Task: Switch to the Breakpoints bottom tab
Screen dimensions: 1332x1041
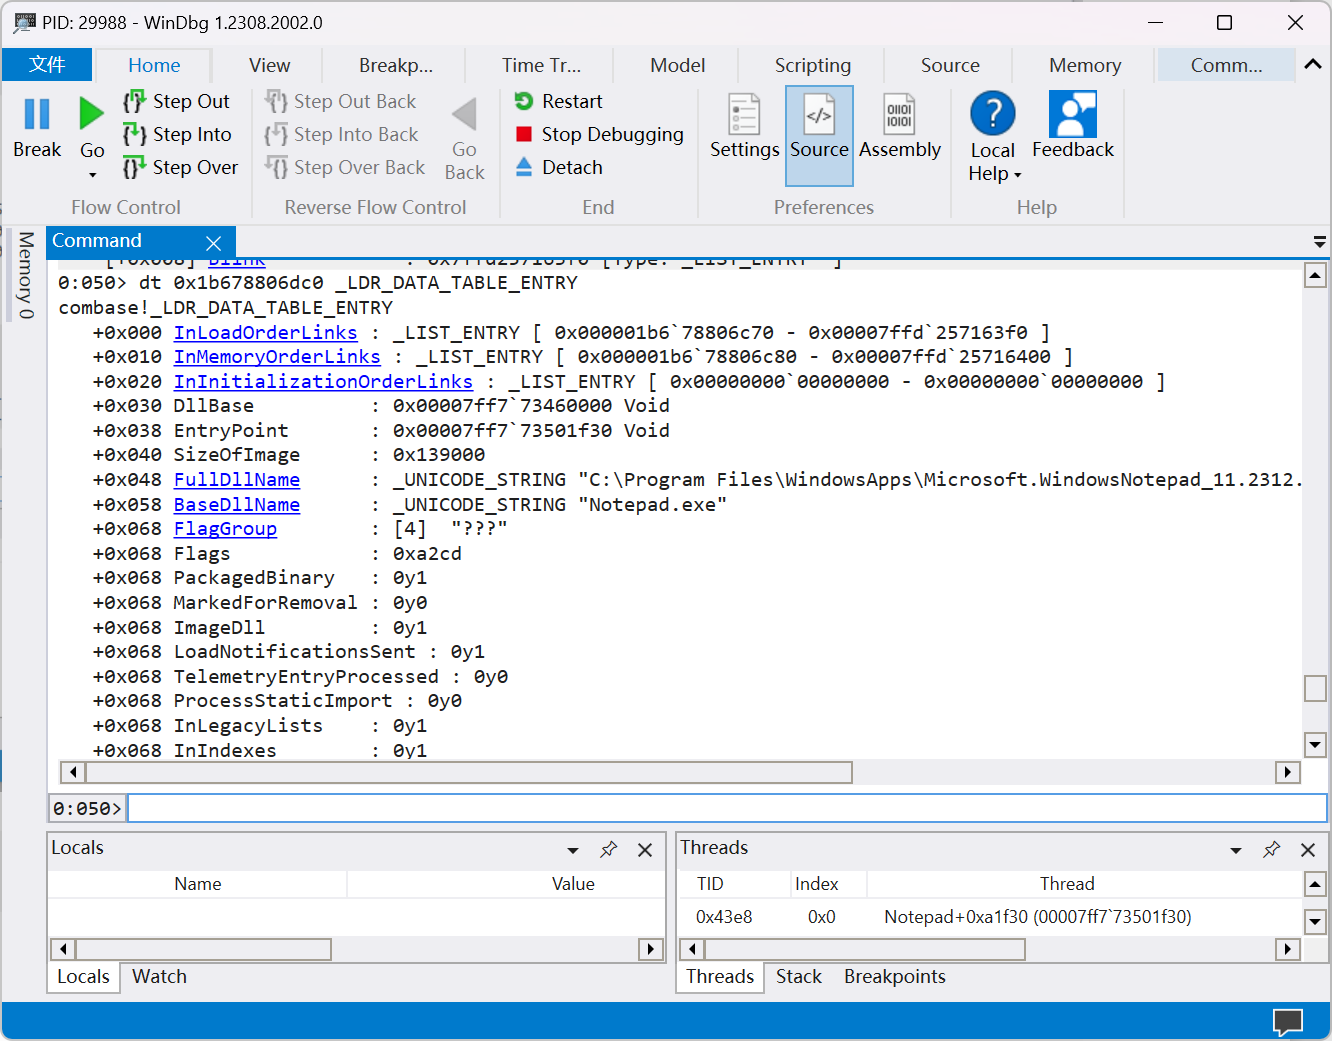Action: (894, 977)
